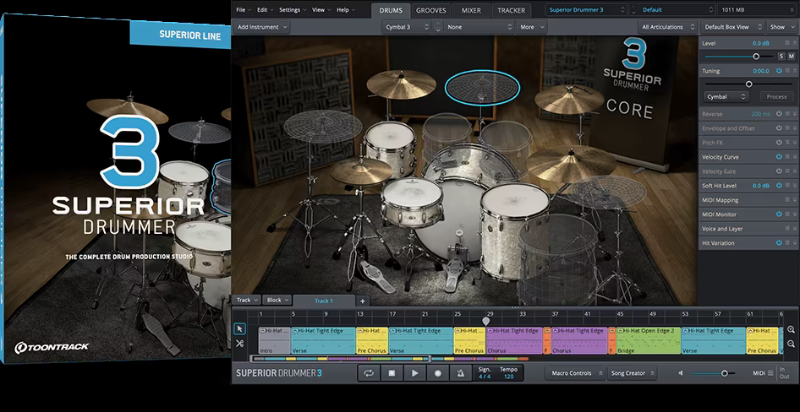Open the Voice and Layer menu icon
The height and width of the screenshot is (412, 800).
pyautogui.click(x=787, y=228)
